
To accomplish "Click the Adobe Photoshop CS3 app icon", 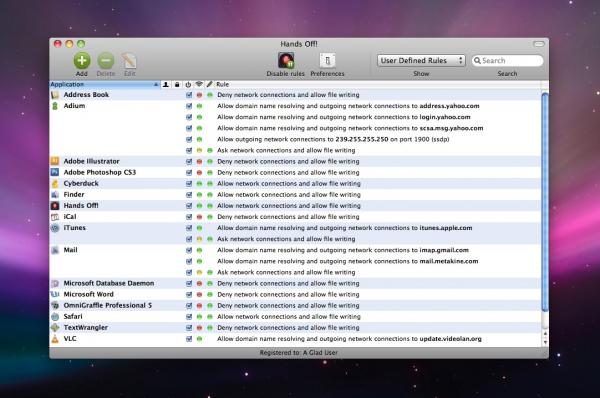I will pos(55,172).
